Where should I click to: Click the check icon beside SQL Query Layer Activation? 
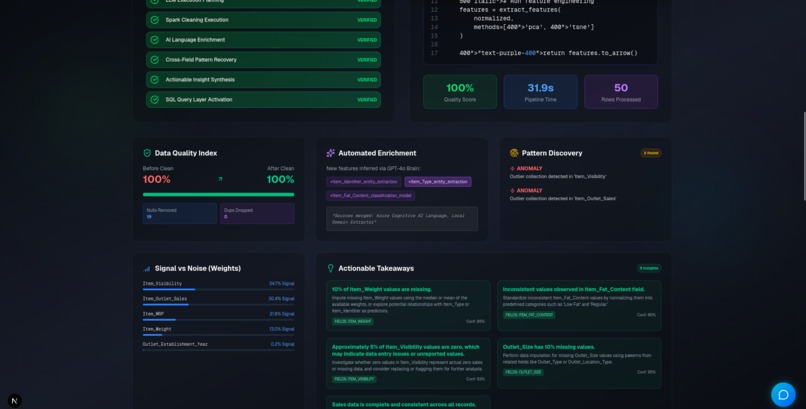(154, 100)
